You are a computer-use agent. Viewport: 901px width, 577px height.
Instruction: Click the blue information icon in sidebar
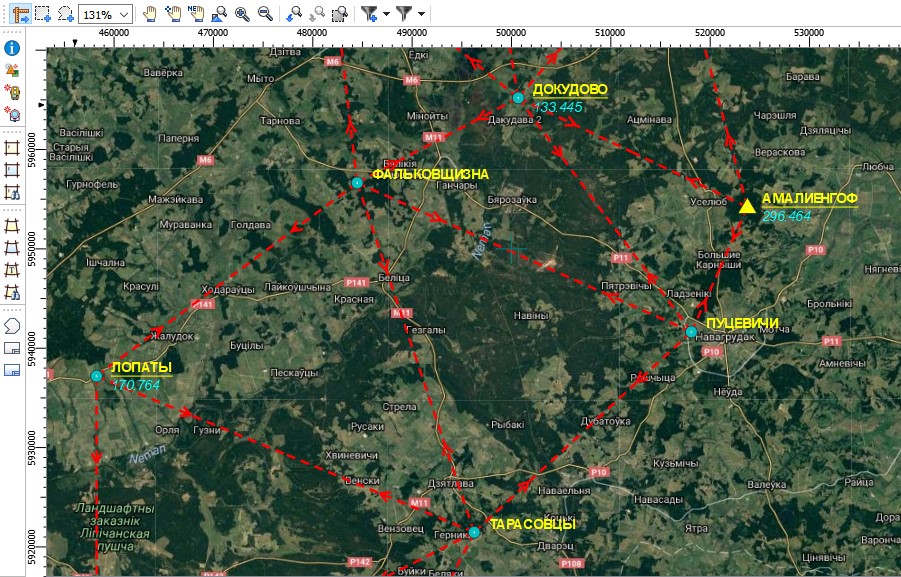(x=13, y=48)
